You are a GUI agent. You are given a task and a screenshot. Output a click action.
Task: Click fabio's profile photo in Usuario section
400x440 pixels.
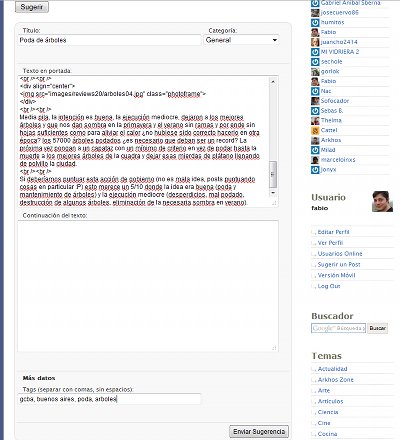382,201
